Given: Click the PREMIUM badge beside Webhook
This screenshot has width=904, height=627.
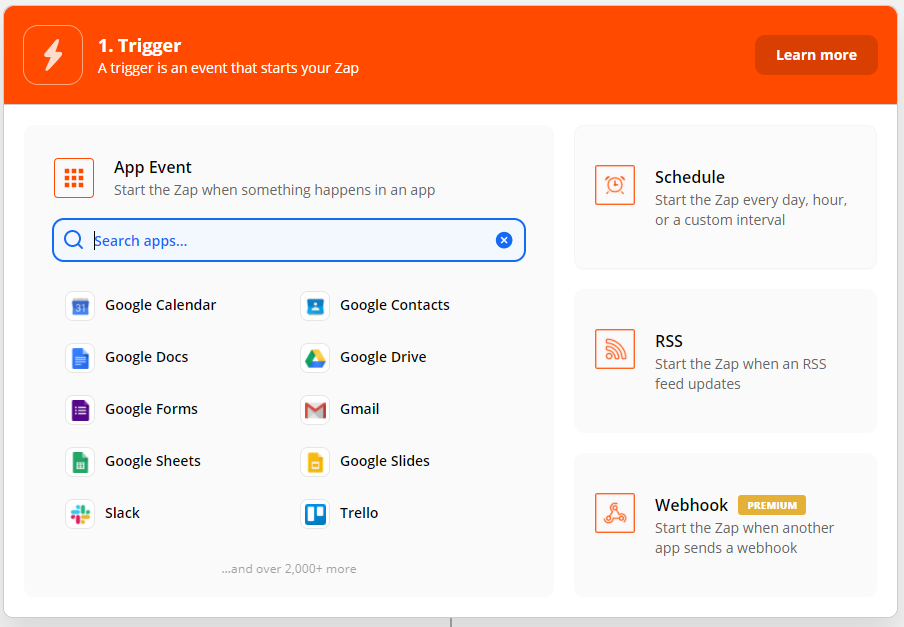Looking at the screenshot, I should click(772, 505).
